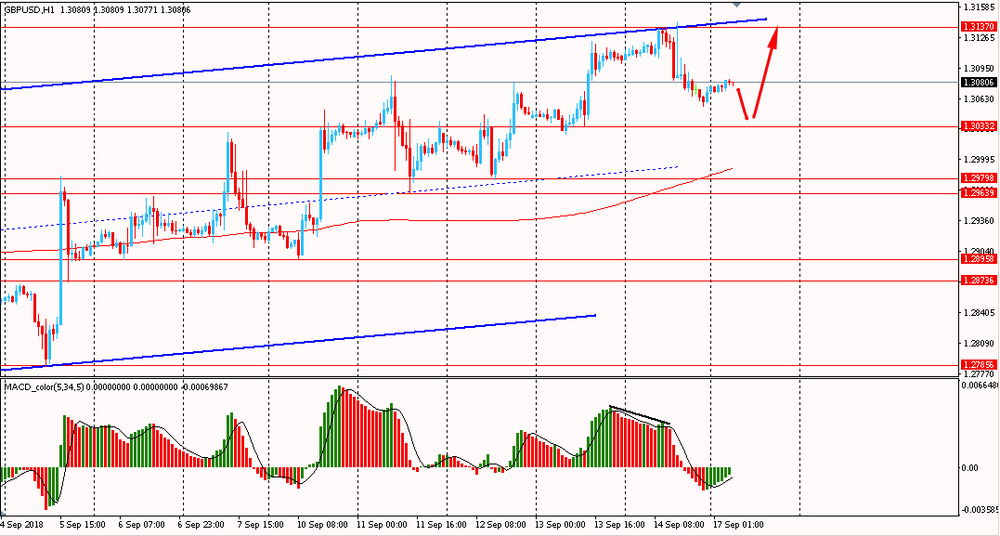Click the 14 Sep 08:00 time label
This screenshot has height=536, width=1000.
pyautogui.click(x=679, y=525)
